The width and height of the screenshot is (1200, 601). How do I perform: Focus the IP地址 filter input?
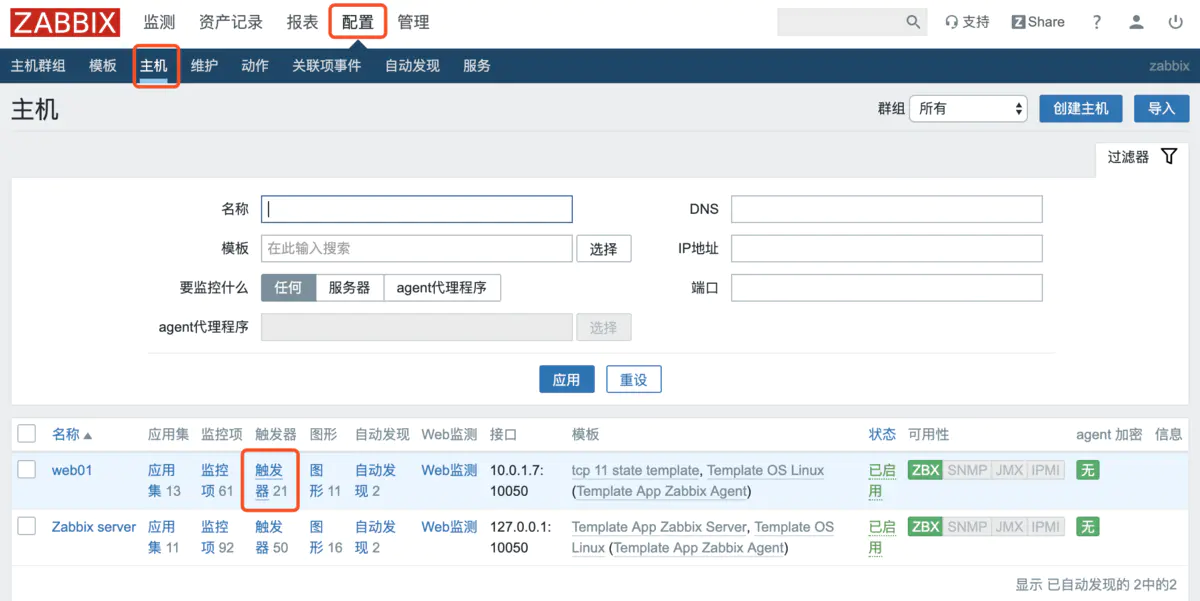click(x=887, y=249)
